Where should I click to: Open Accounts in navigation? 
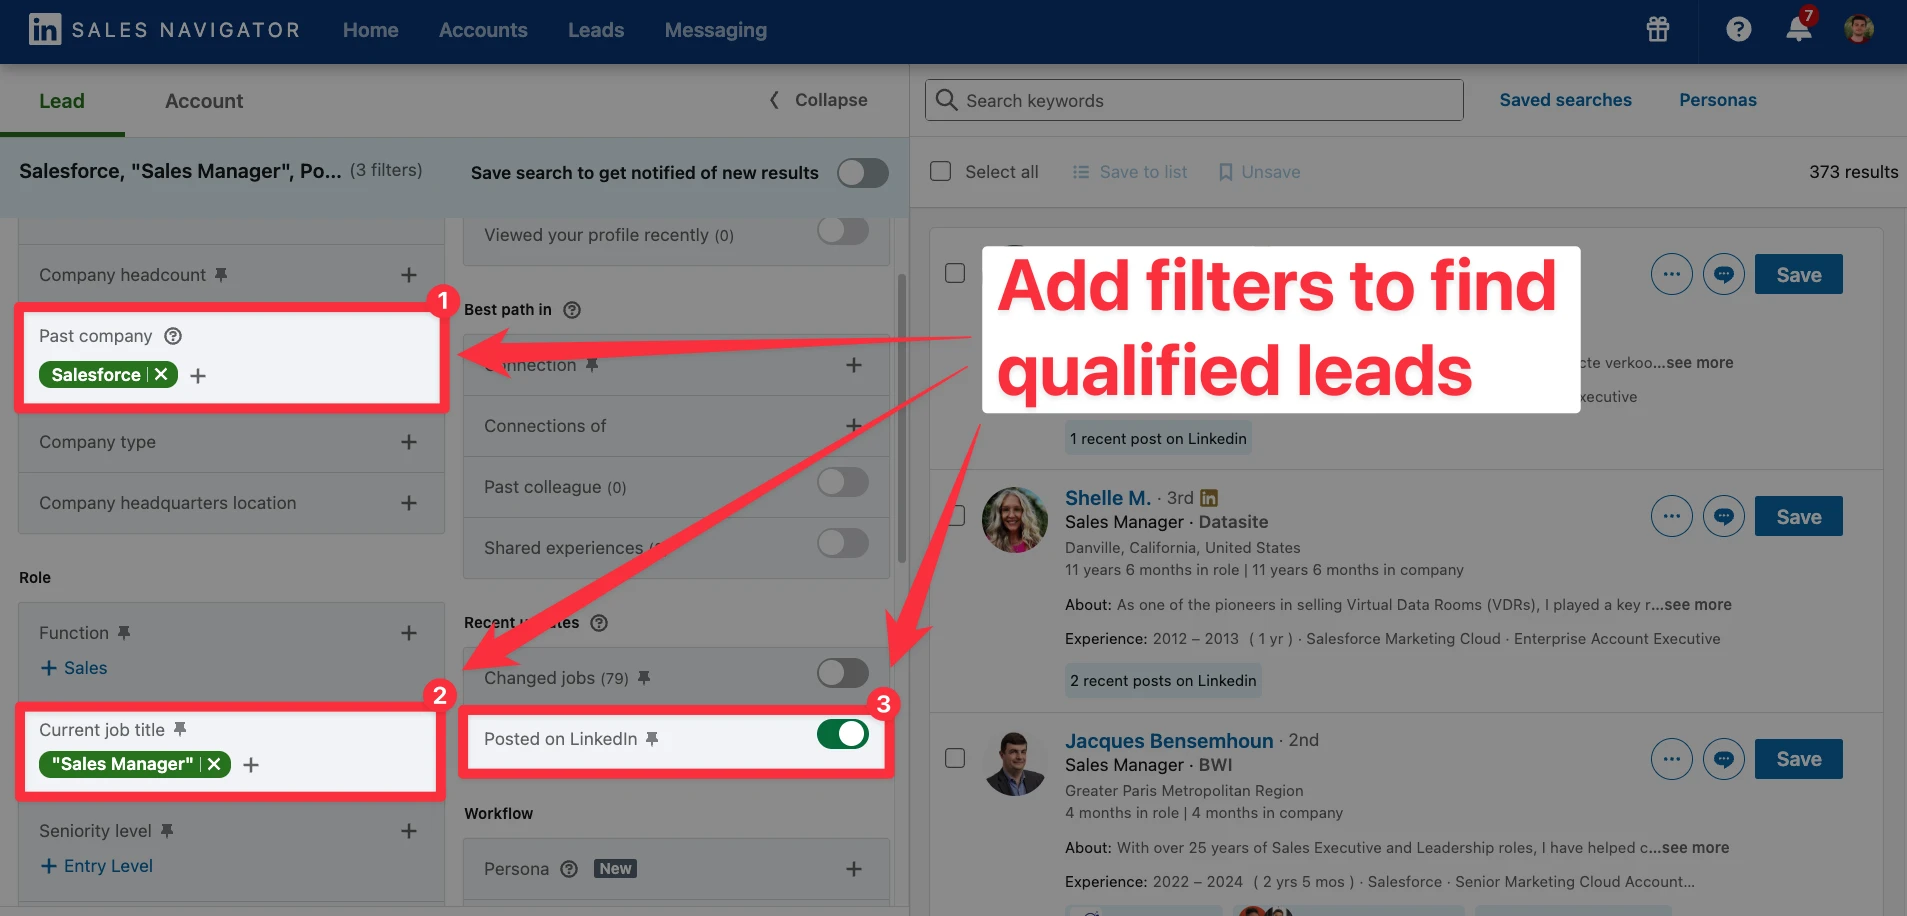tap(483, 30)
